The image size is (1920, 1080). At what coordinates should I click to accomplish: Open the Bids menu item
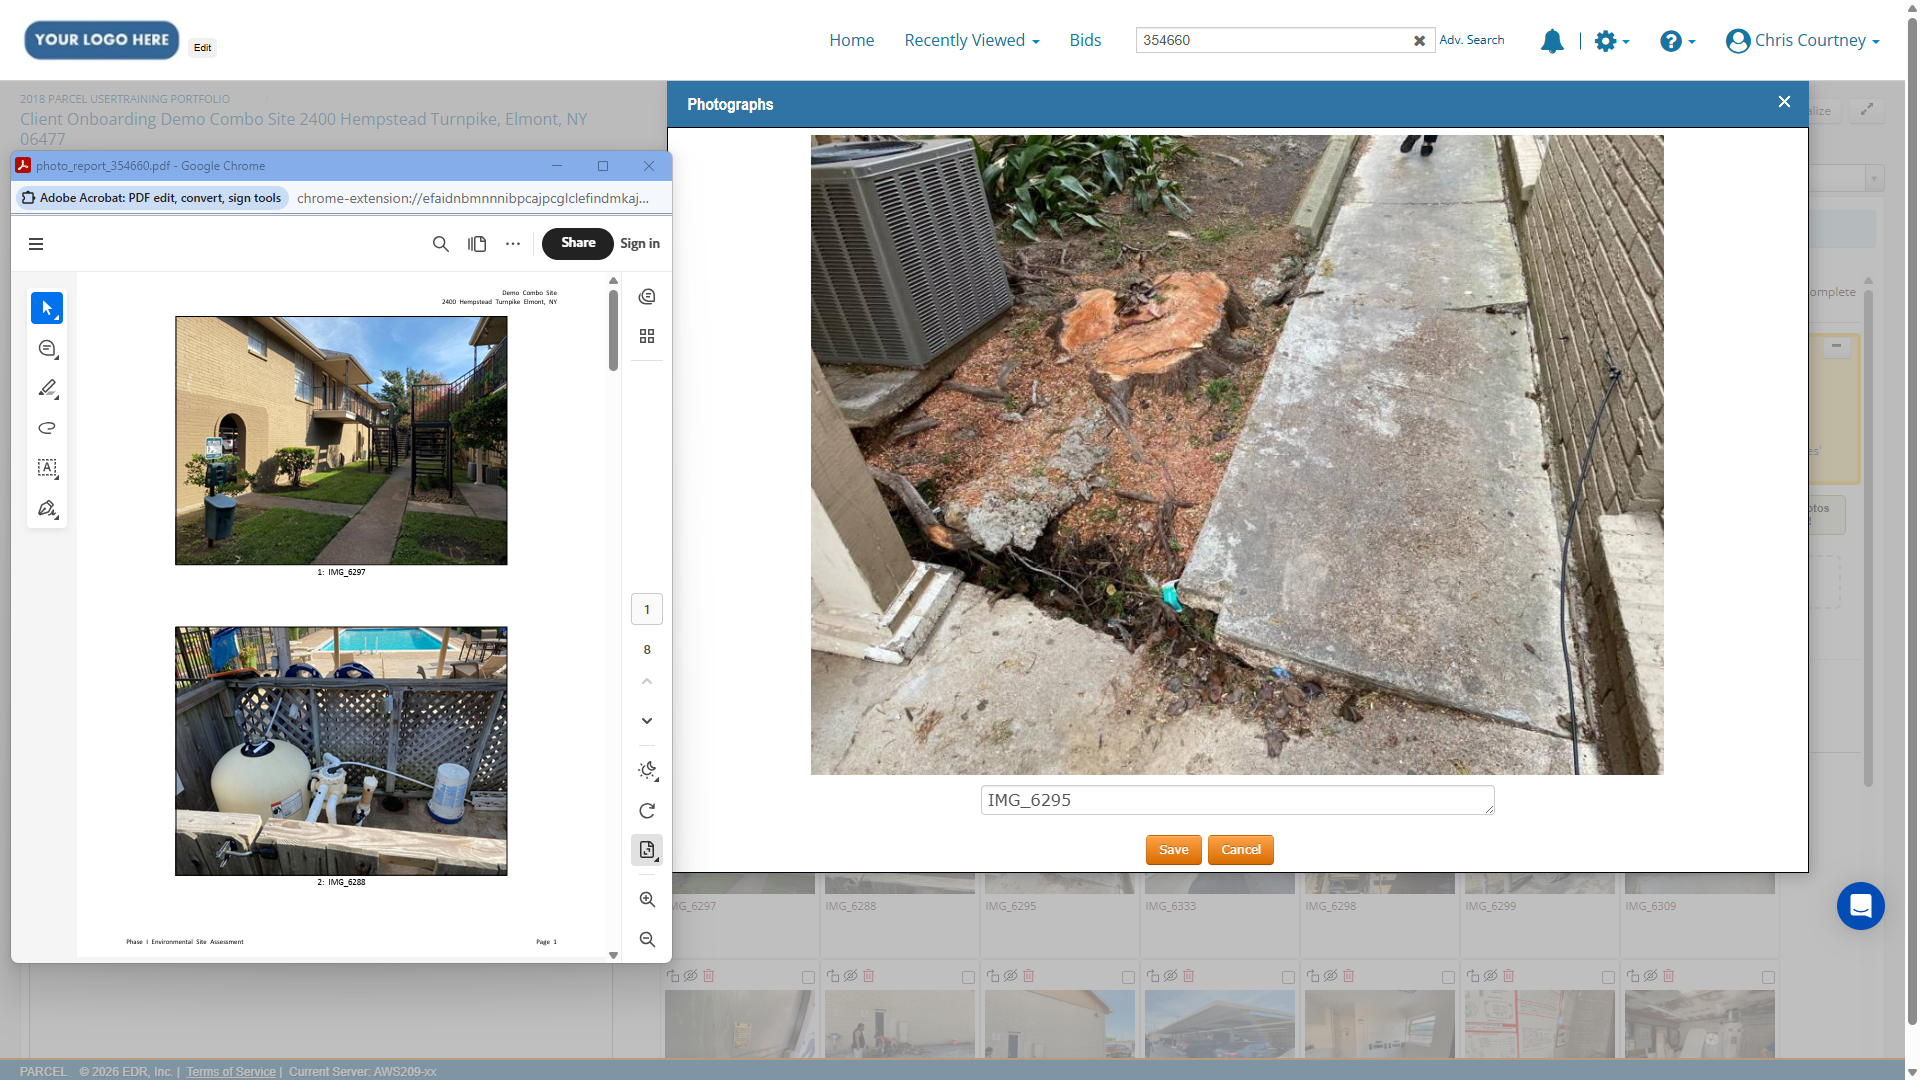[x=1085, y=40]
